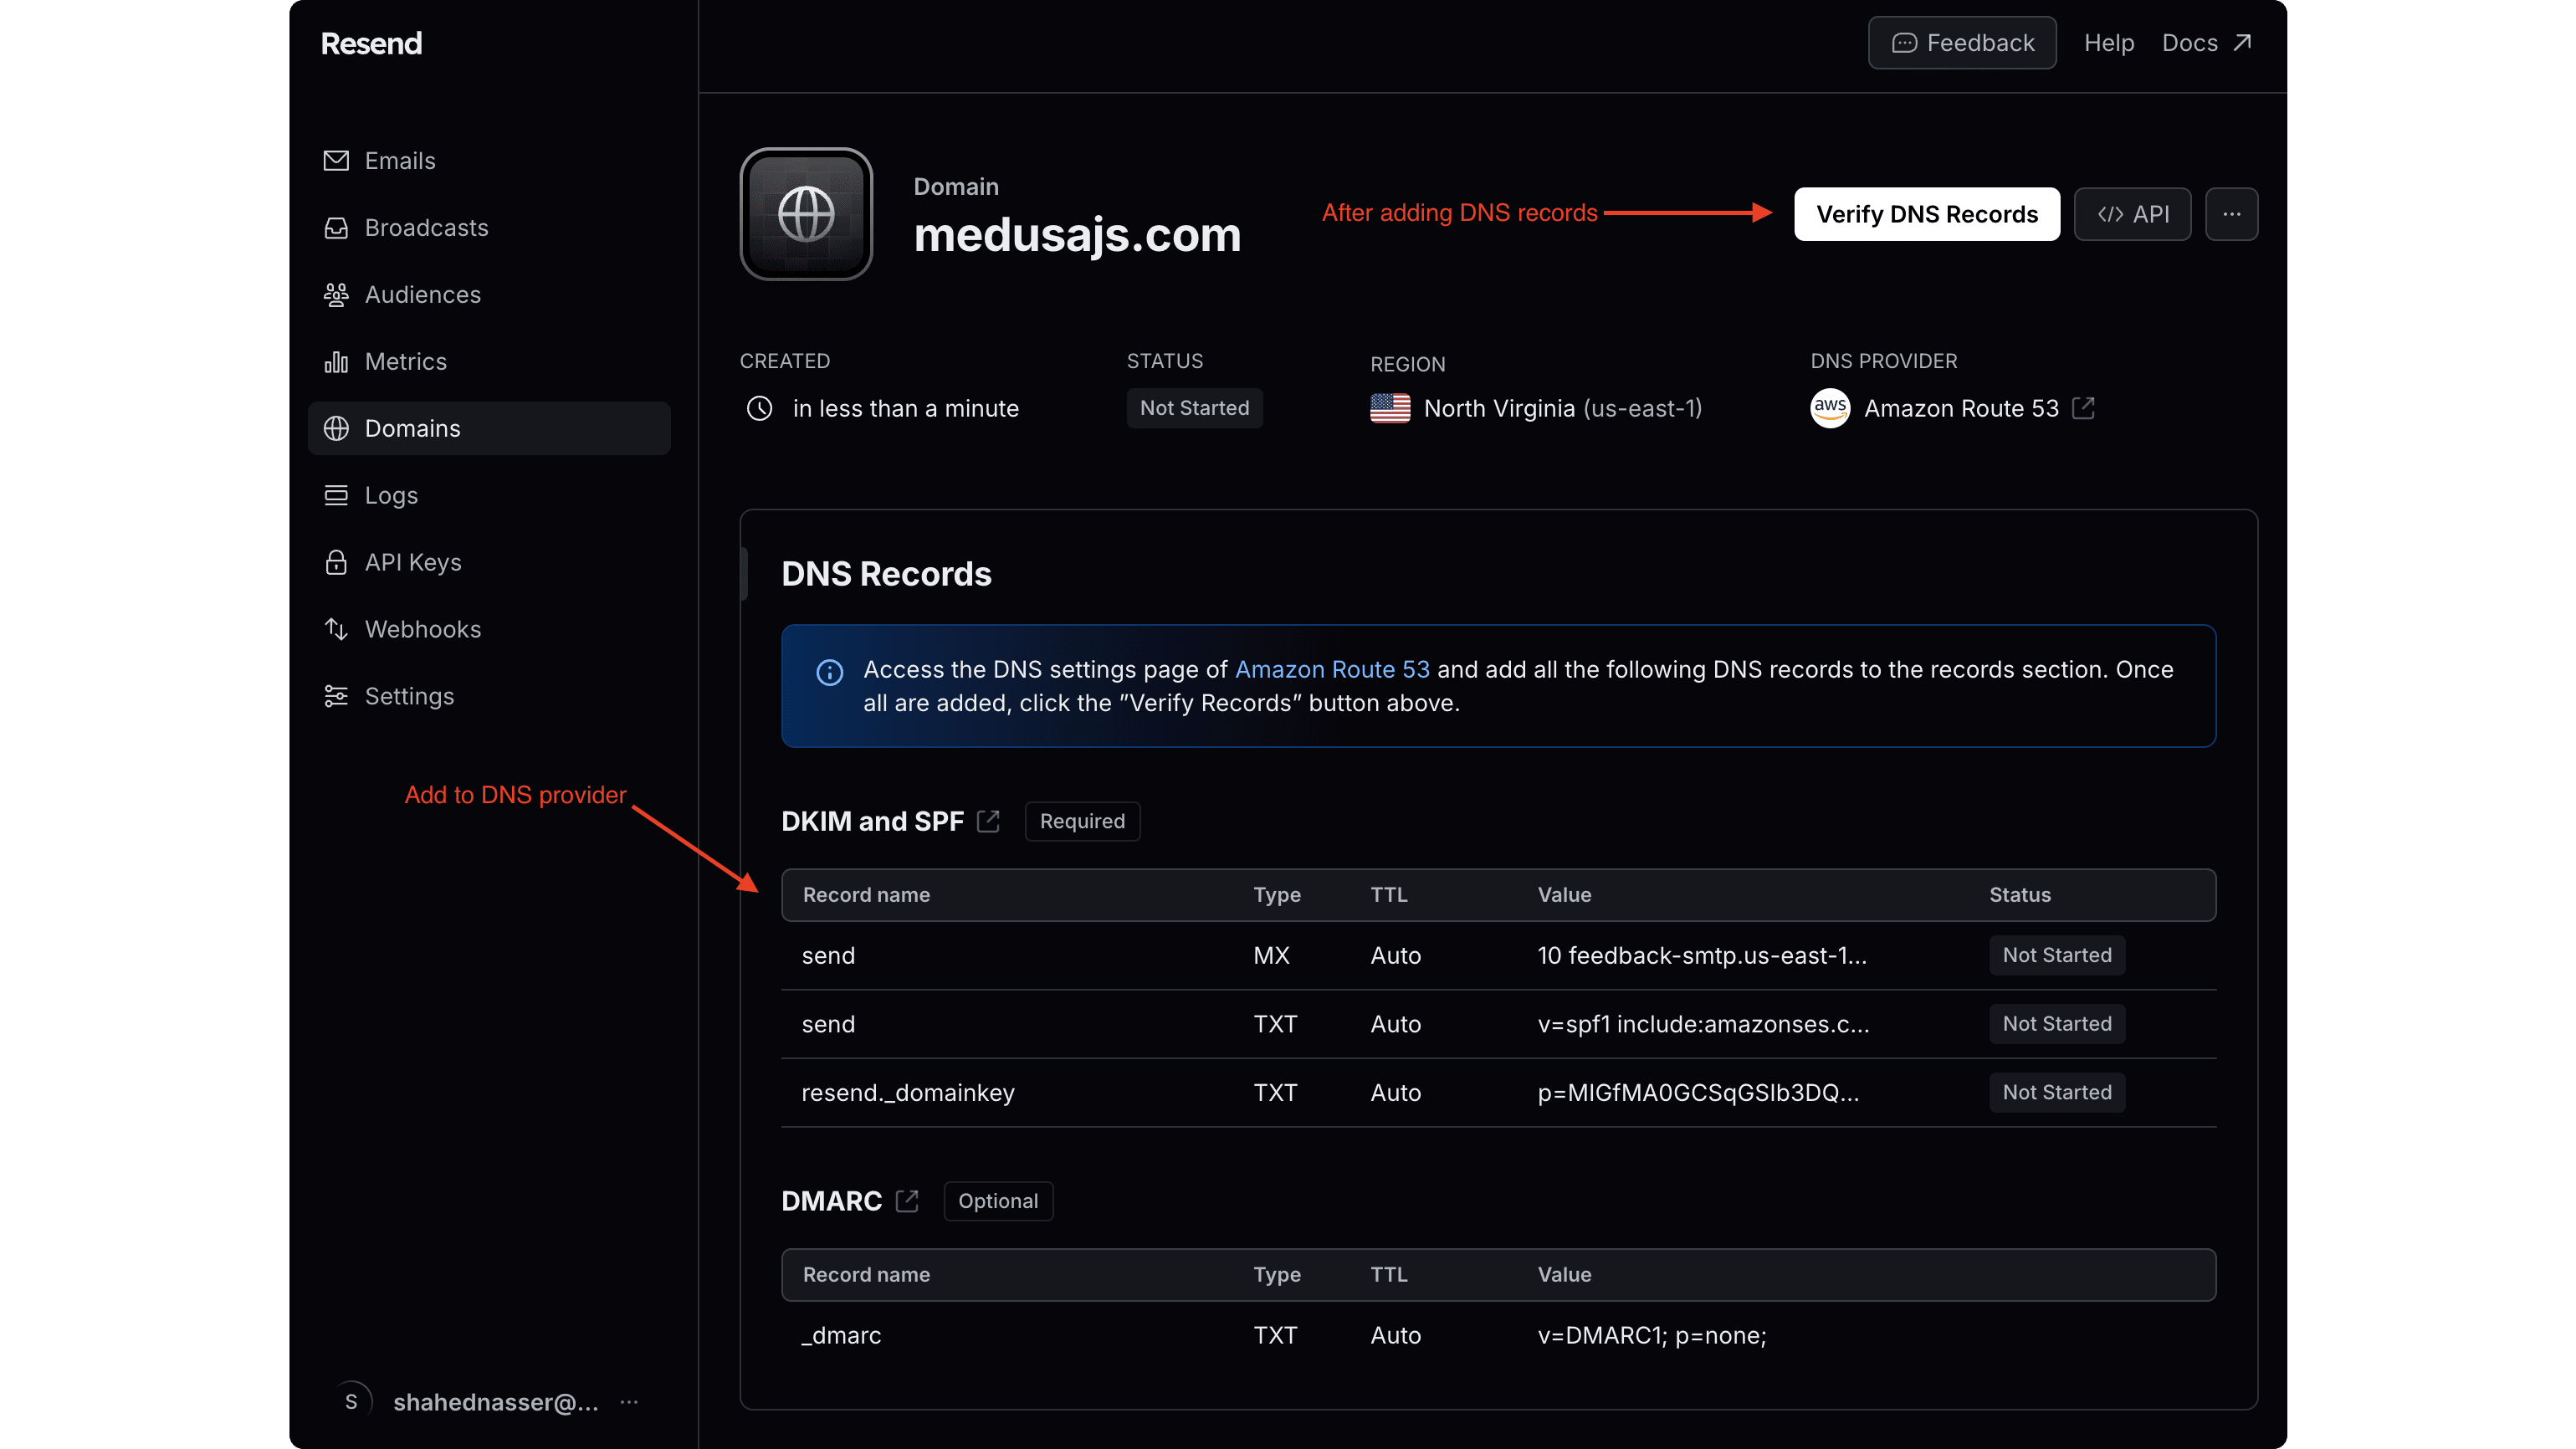Select the Logs icon in the sidebar
This screenshot has width=2576, height=1449.
point(336,494)
